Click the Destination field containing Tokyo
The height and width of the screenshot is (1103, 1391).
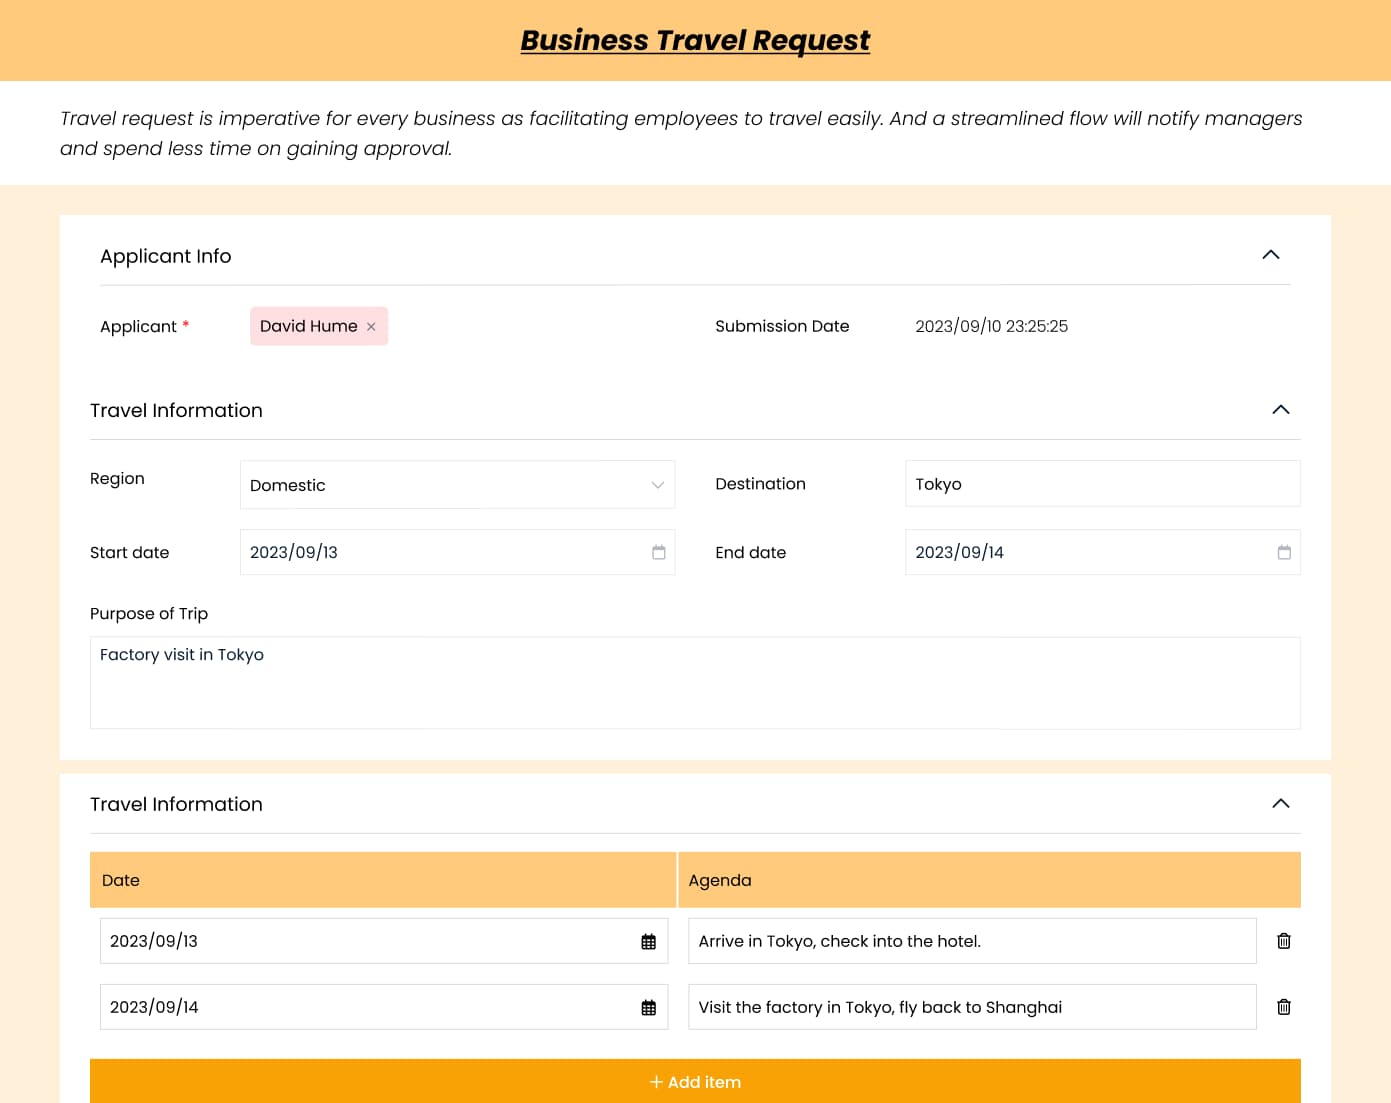(x=1102, y=484)
